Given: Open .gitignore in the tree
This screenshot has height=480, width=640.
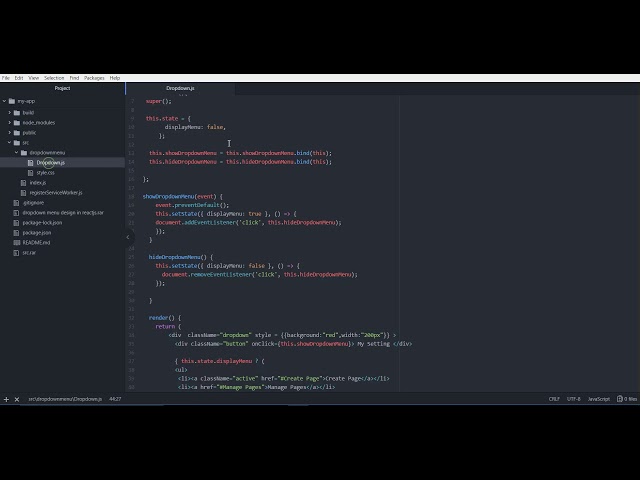Looking at the screenshot, I should tap(33, 203).
